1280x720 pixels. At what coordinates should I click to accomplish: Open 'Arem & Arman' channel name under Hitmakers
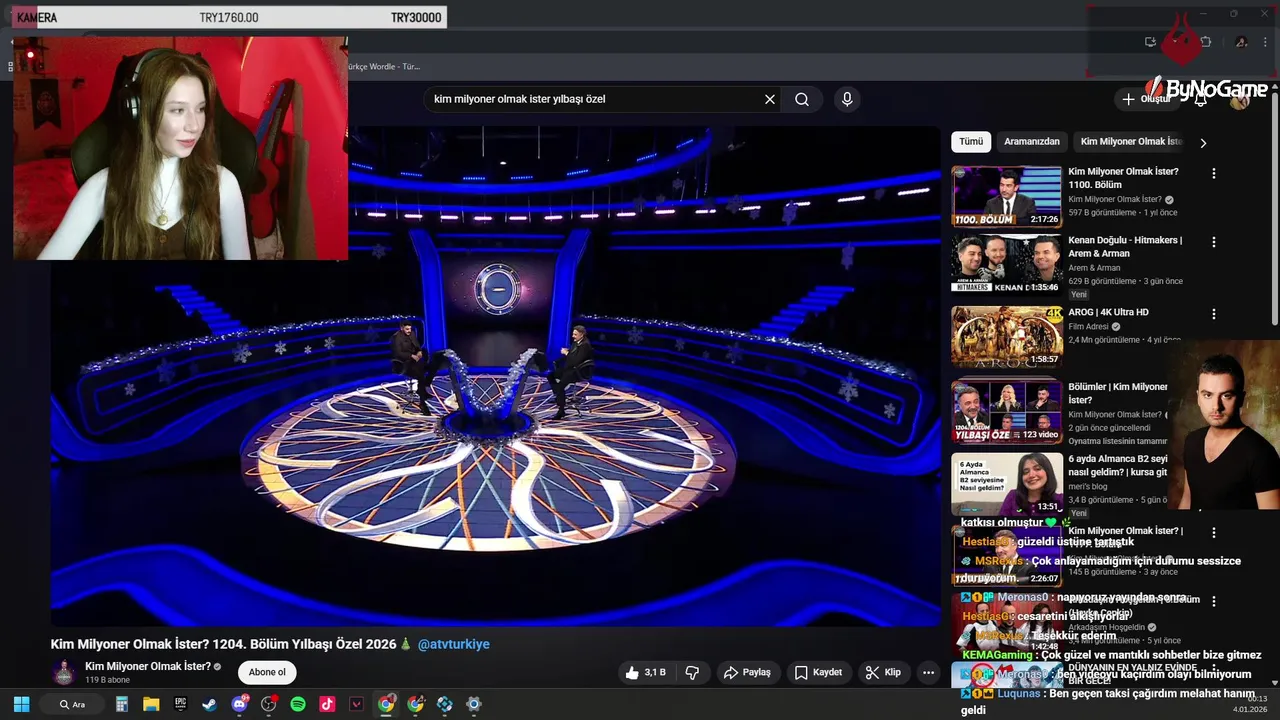click(x=1094, y=267)
